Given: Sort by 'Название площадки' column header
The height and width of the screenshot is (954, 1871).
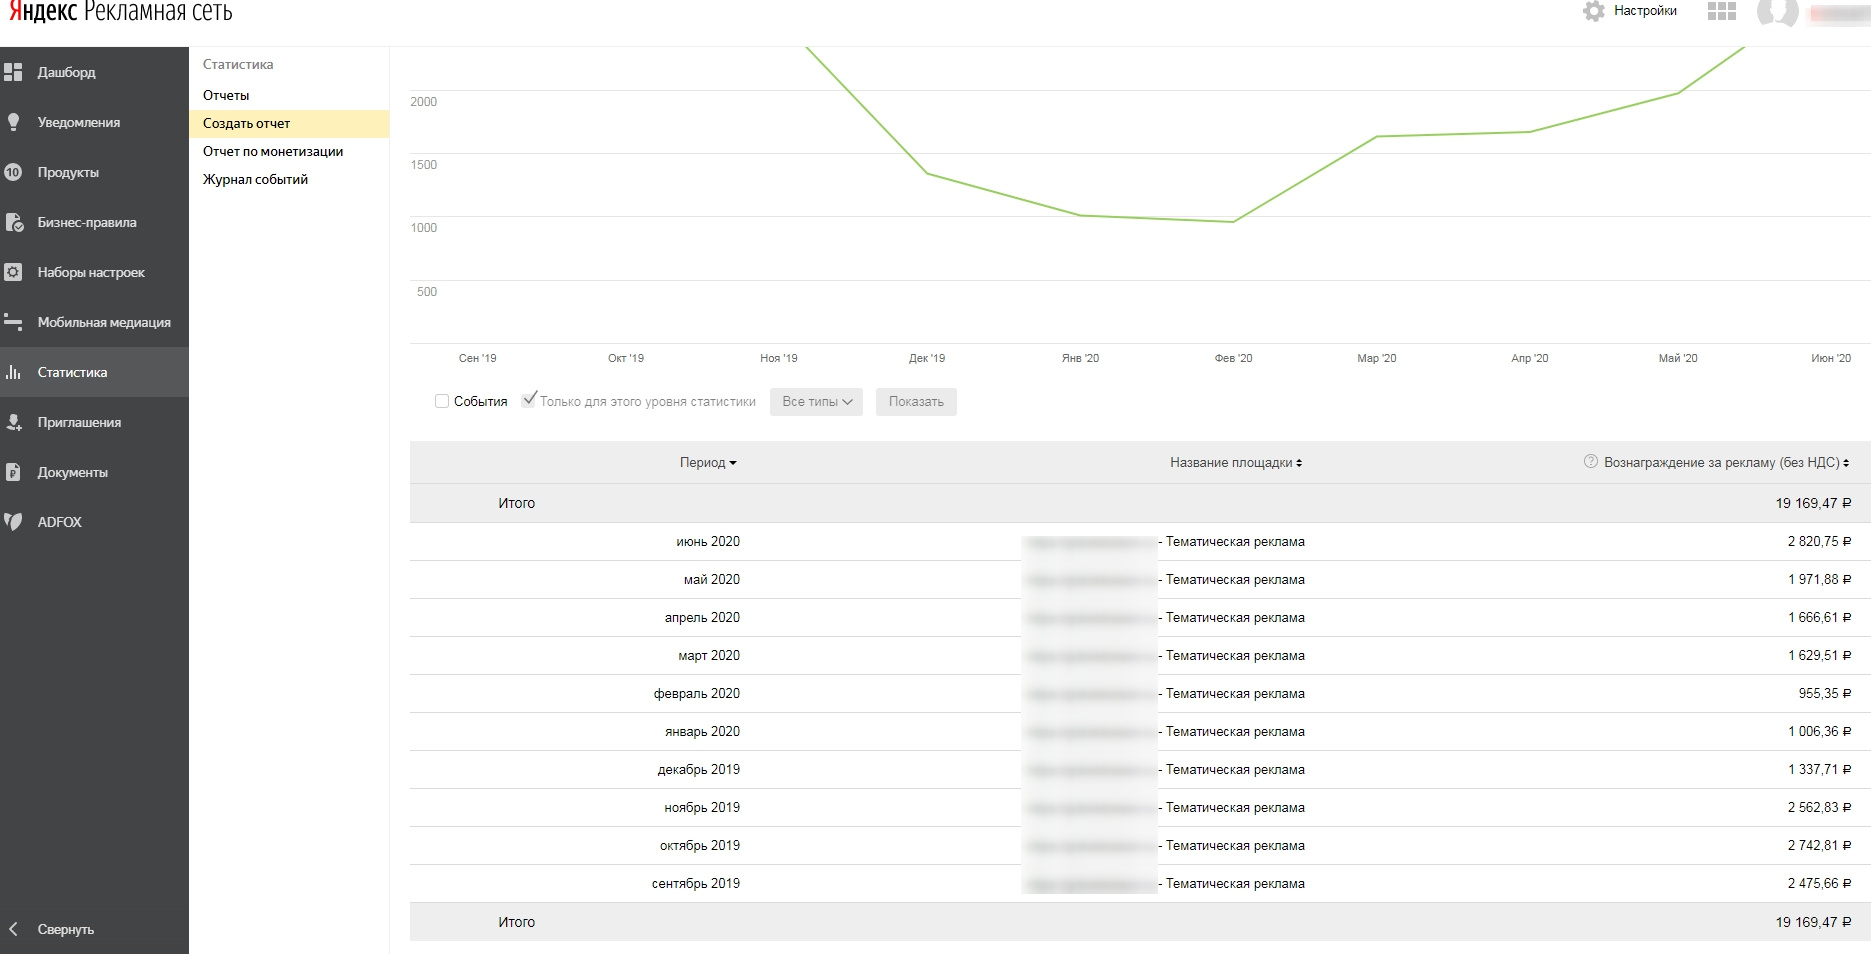Looking at the screenshot, I should pyautogui.click(x=1236, y=463).
